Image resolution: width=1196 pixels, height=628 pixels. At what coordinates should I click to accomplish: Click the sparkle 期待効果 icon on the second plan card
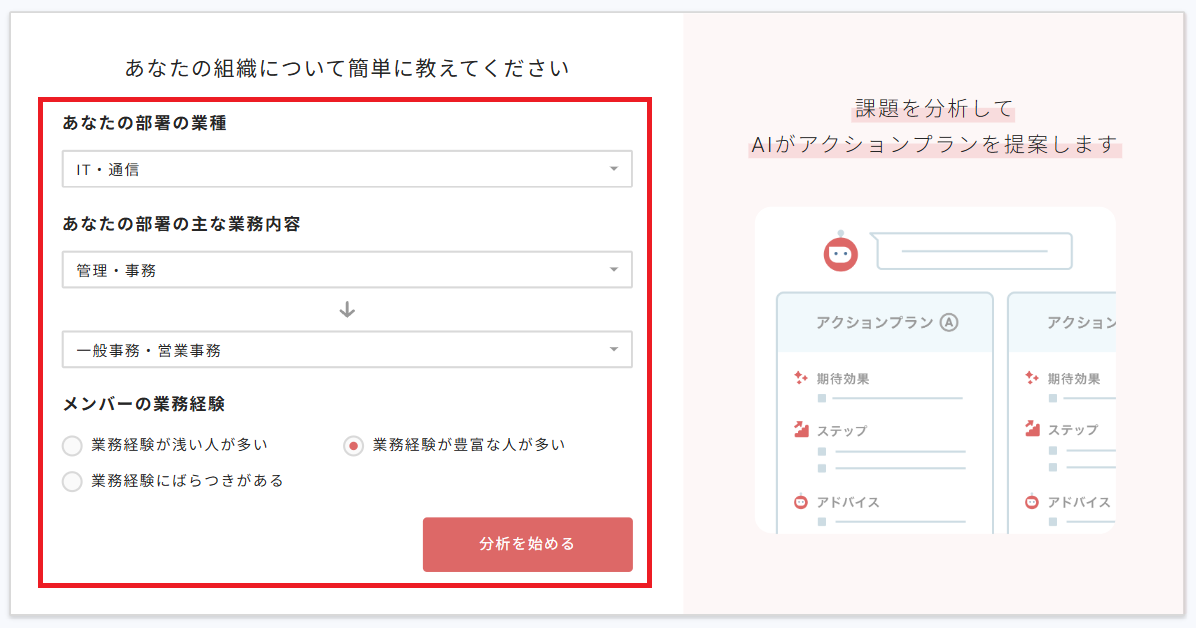pos(1031,377)
